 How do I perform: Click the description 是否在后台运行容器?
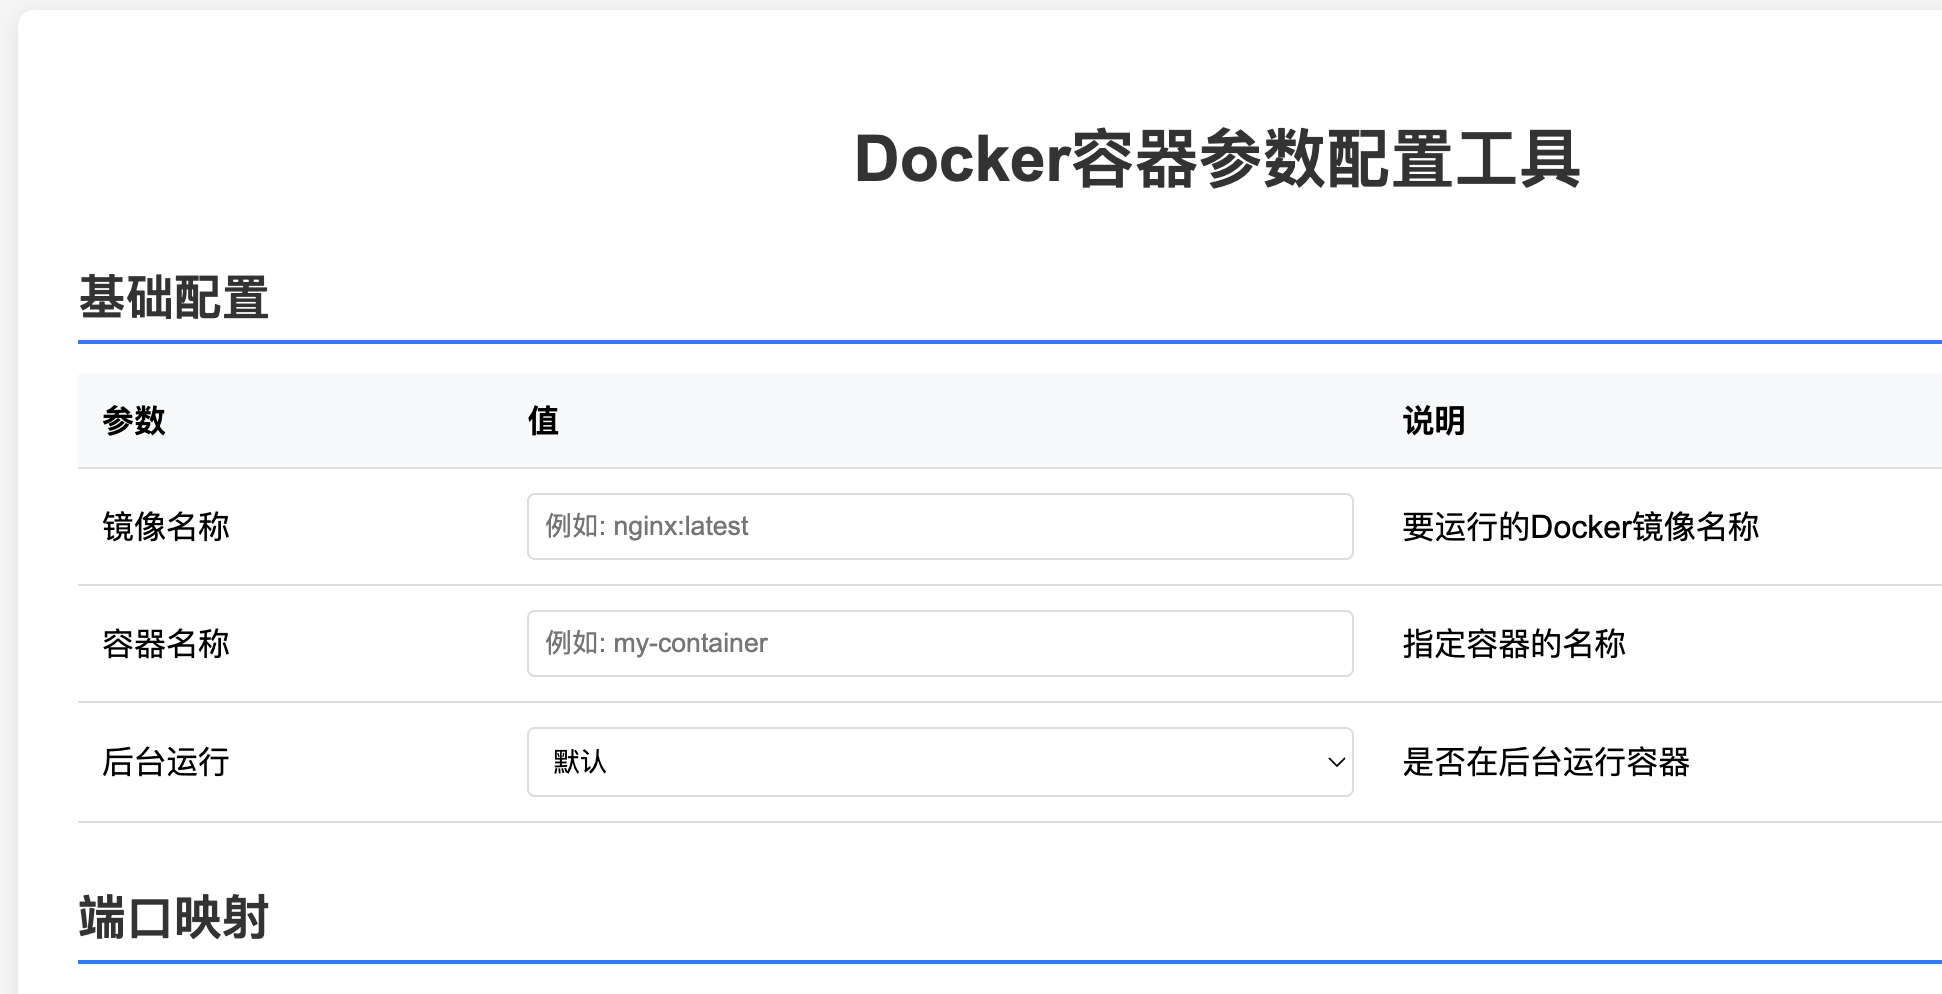[1546, 762]
